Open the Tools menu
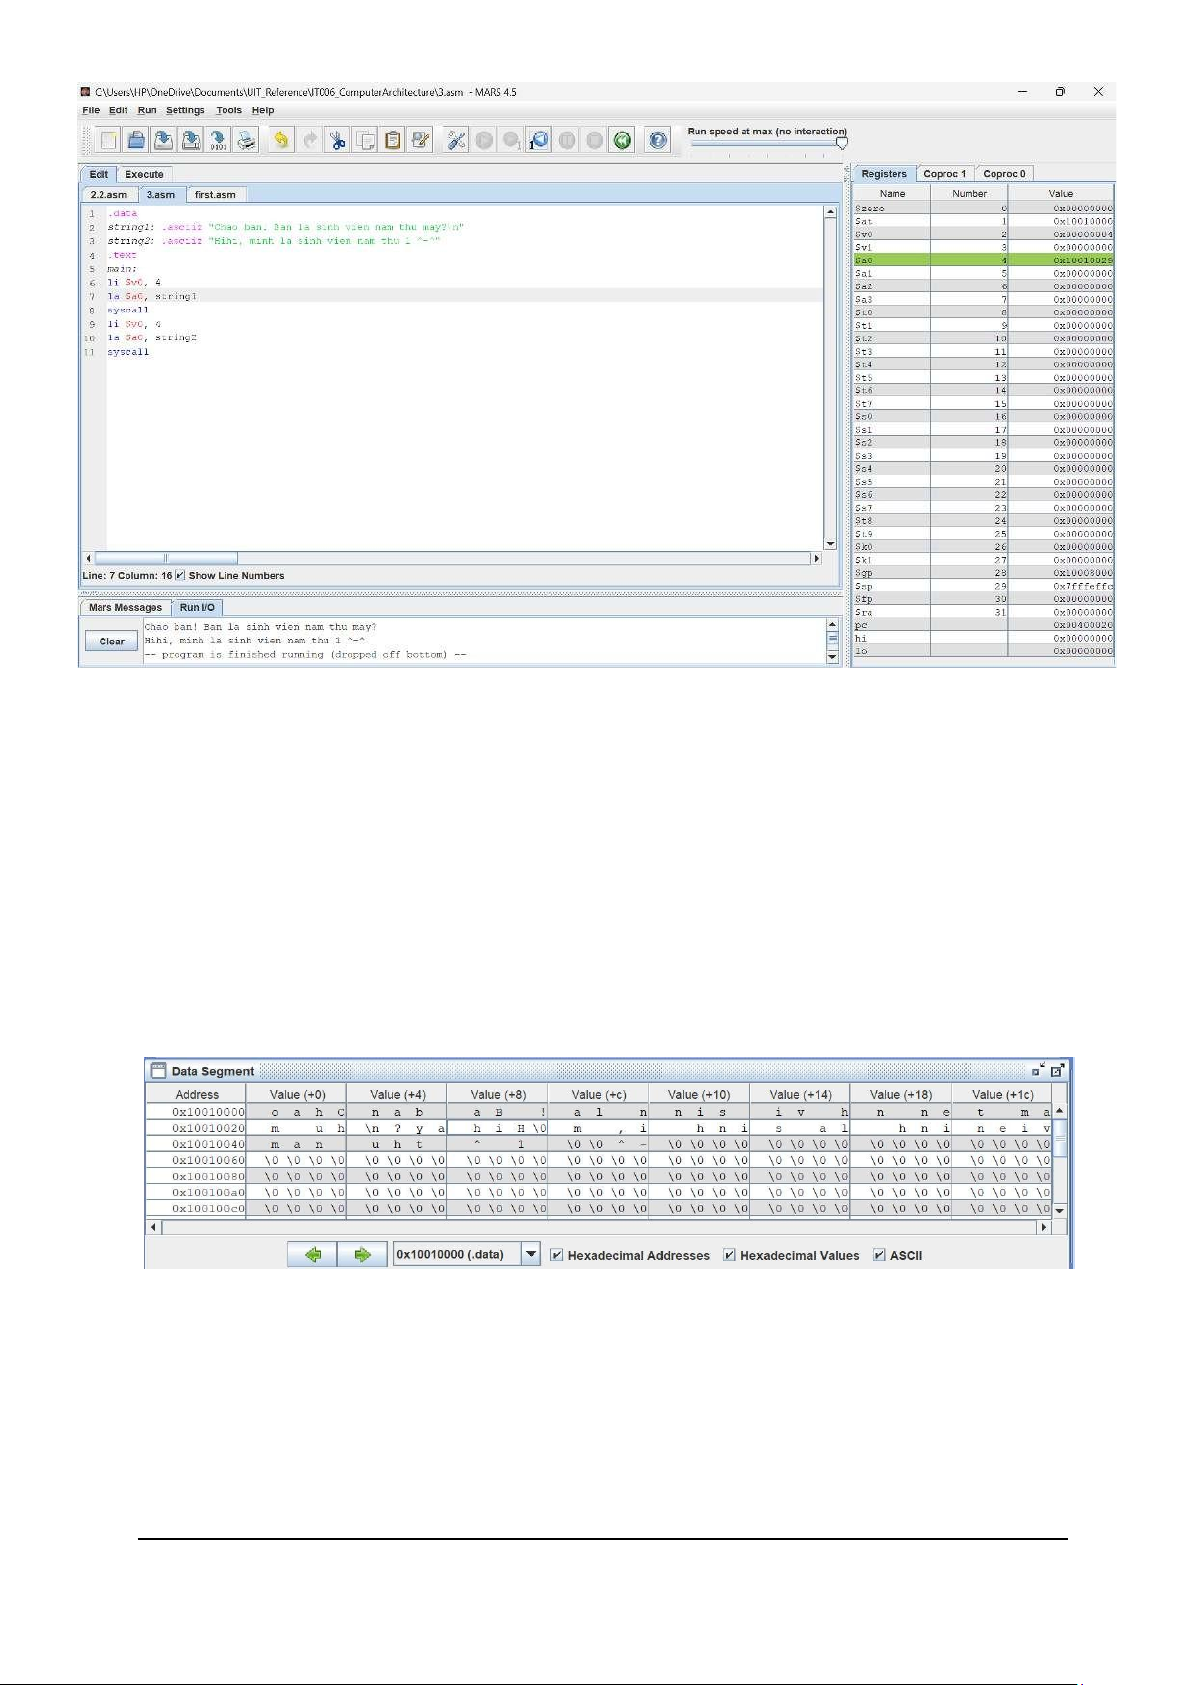 tap(229, 110)
